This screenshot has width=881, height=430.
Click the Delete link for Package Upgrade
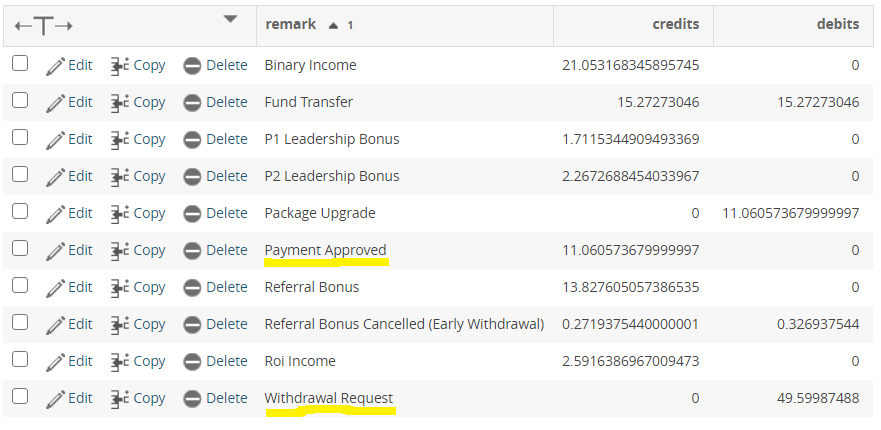tap(226, 213)
